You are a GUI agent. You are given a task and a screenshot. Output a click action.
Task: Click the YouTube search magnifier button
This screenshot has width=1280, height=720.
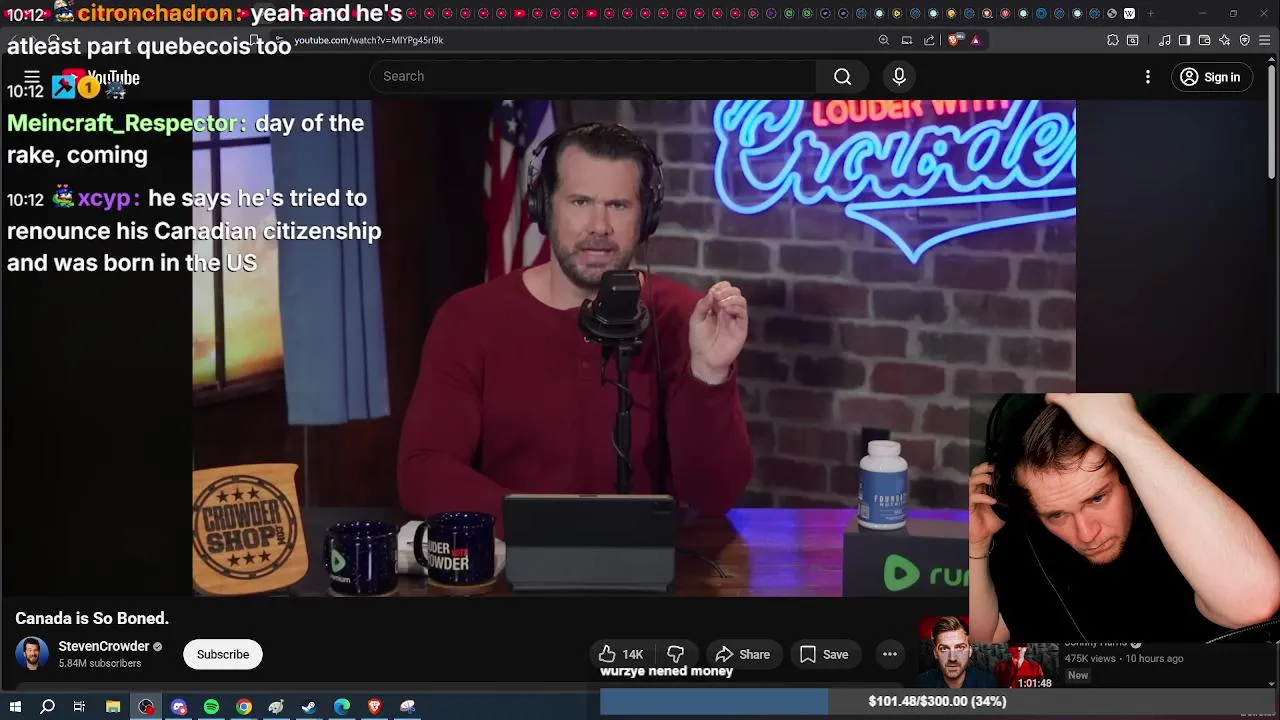click(843, 77)
